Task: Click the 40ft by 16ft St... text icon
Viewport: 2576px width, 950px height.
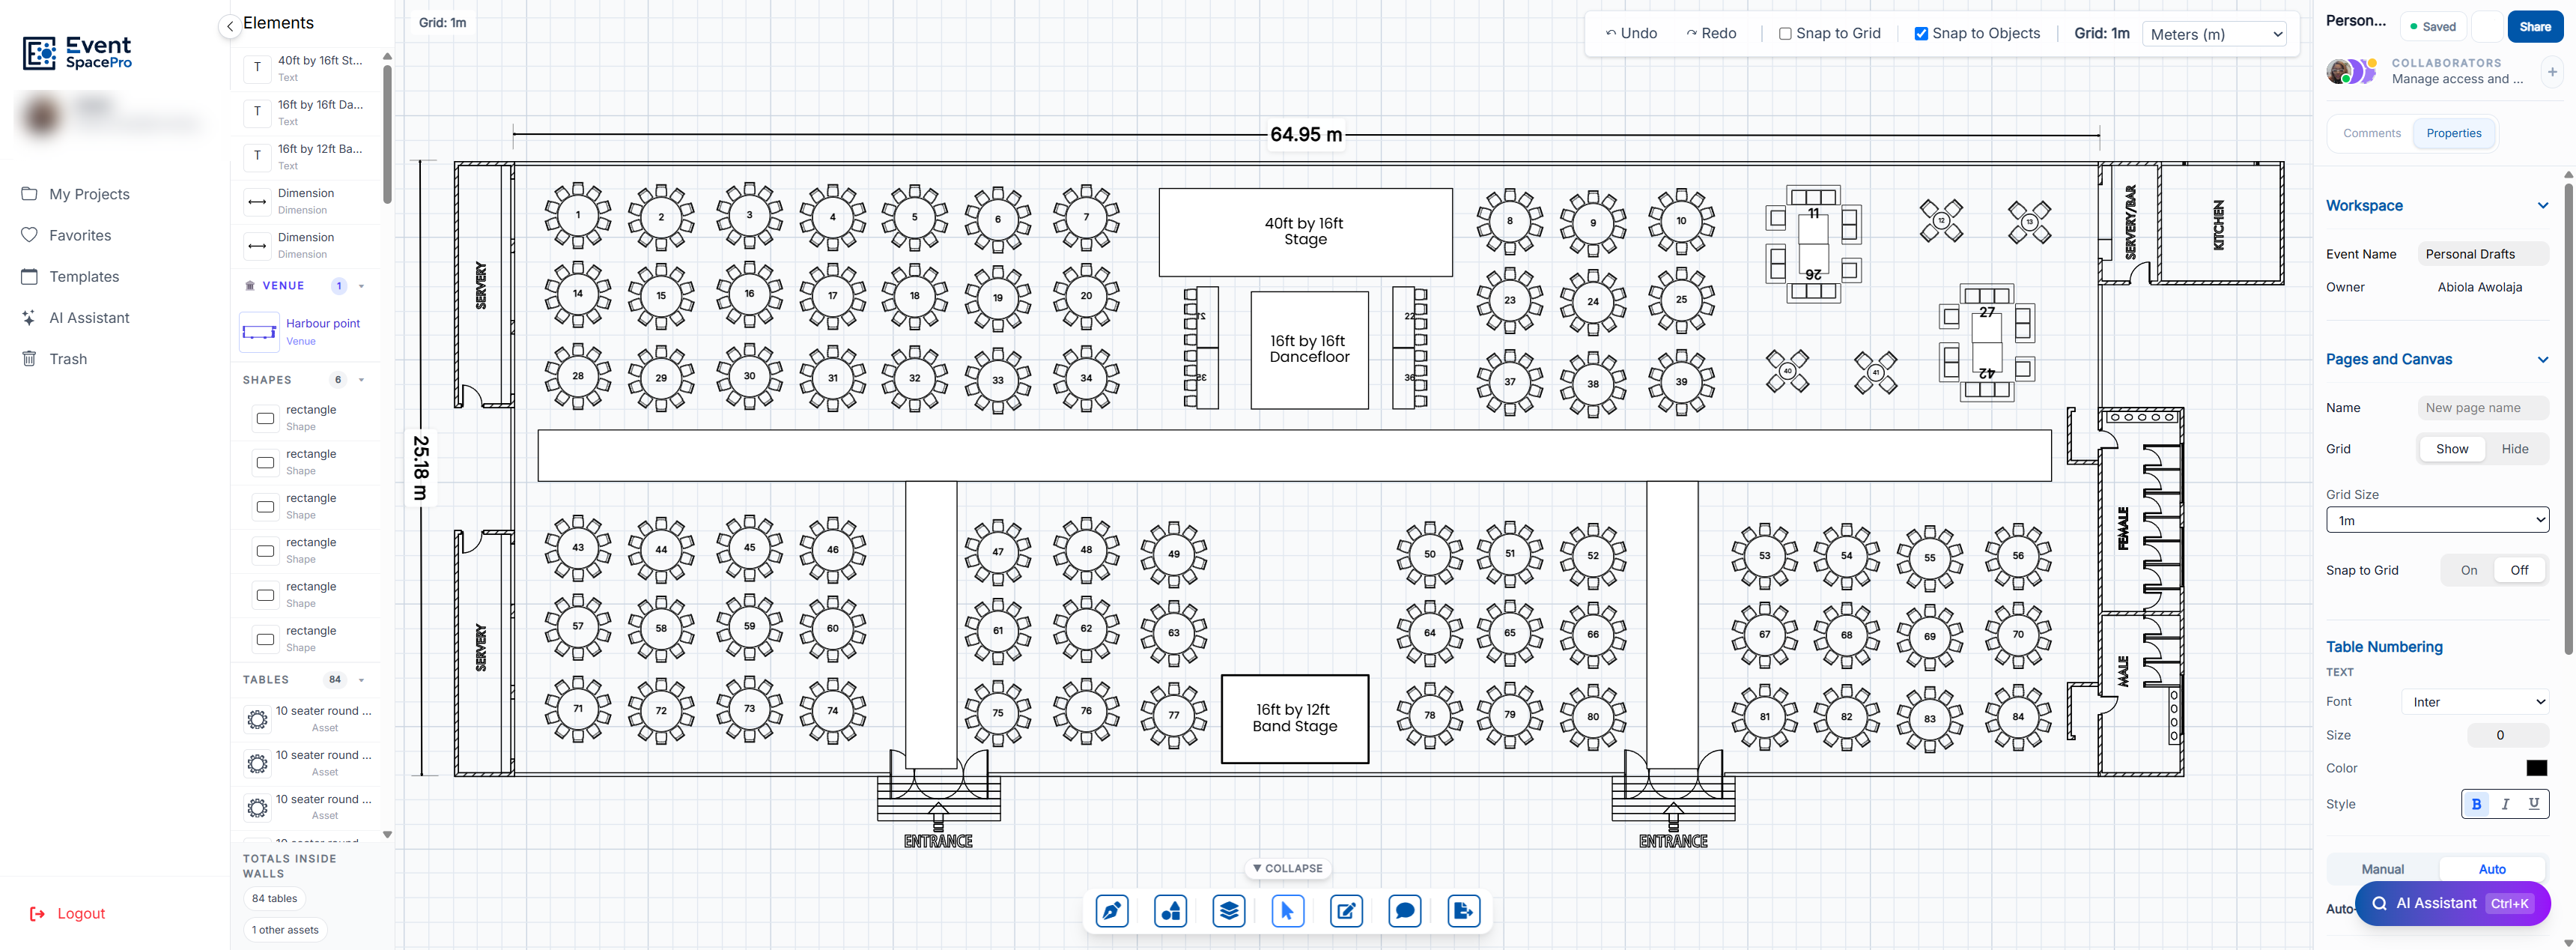Action: point(257,68)
